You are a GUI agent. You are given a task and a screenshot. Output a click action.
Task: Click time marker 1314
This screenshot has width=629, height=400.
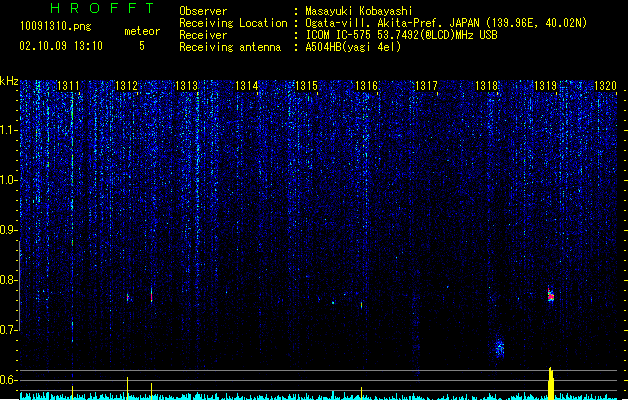pyautogui.click(x=246, y=86)
